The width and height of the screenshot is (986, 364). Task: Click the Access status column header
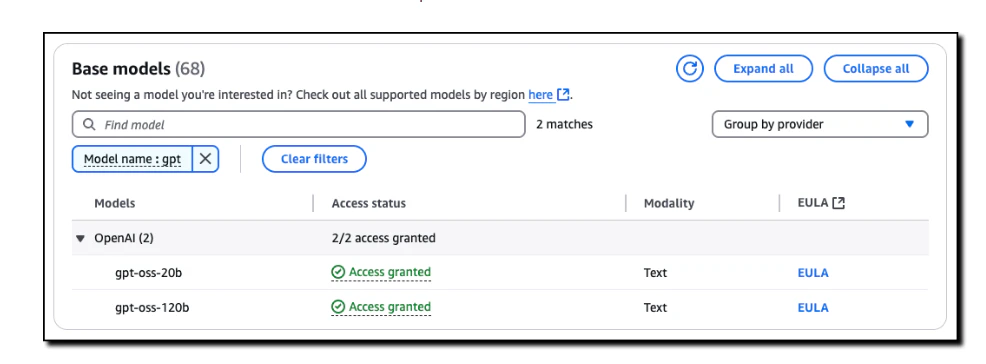pos(368,203)
